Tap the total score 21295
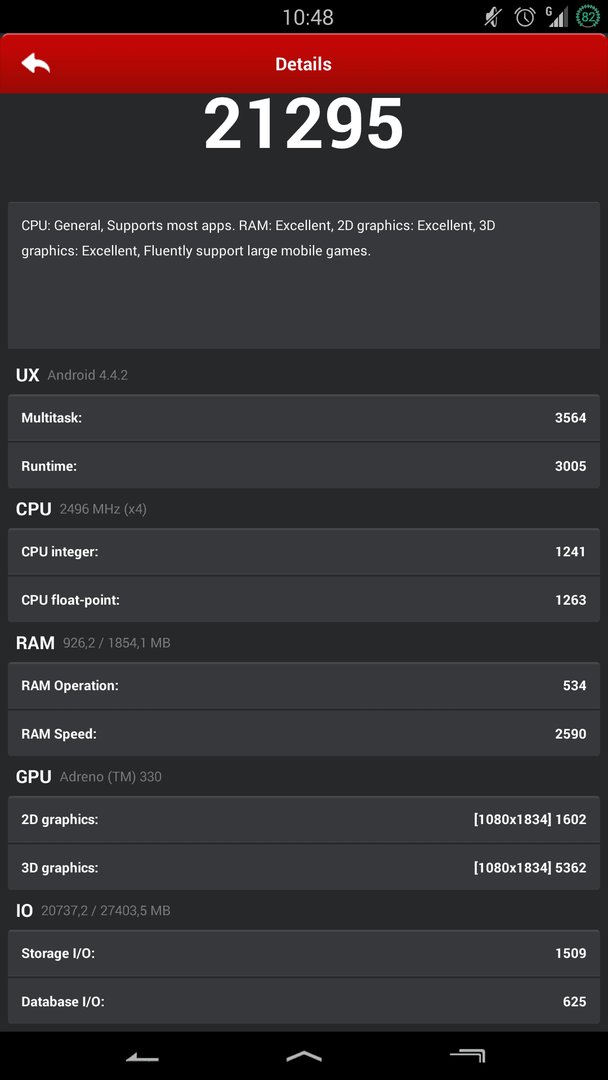This screenshot has width=608, height=1080. click(x=304, y=125)
